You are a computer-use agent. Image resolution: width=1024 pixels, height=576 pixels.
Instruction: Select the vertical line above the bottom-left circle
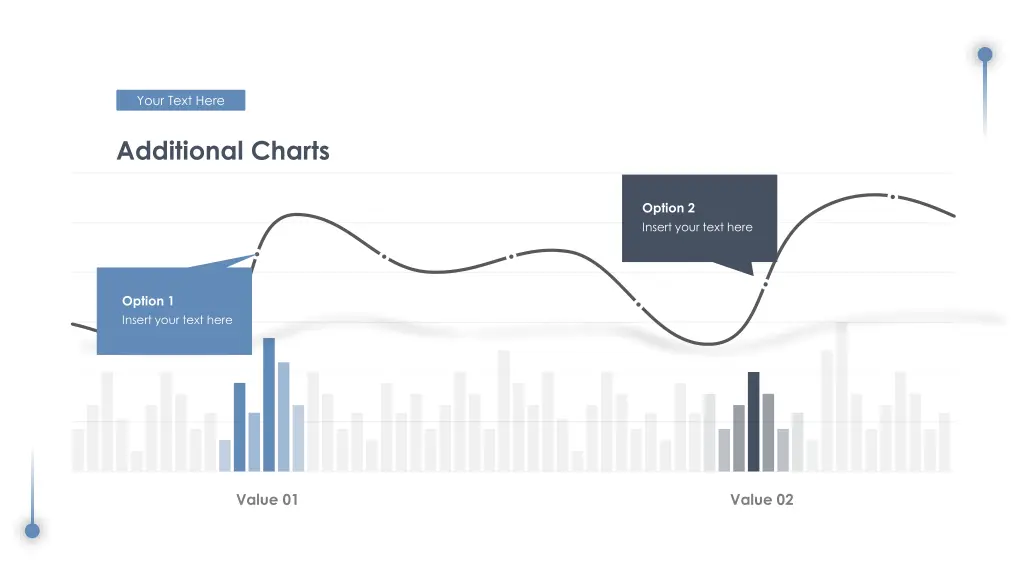coord(32,485)
